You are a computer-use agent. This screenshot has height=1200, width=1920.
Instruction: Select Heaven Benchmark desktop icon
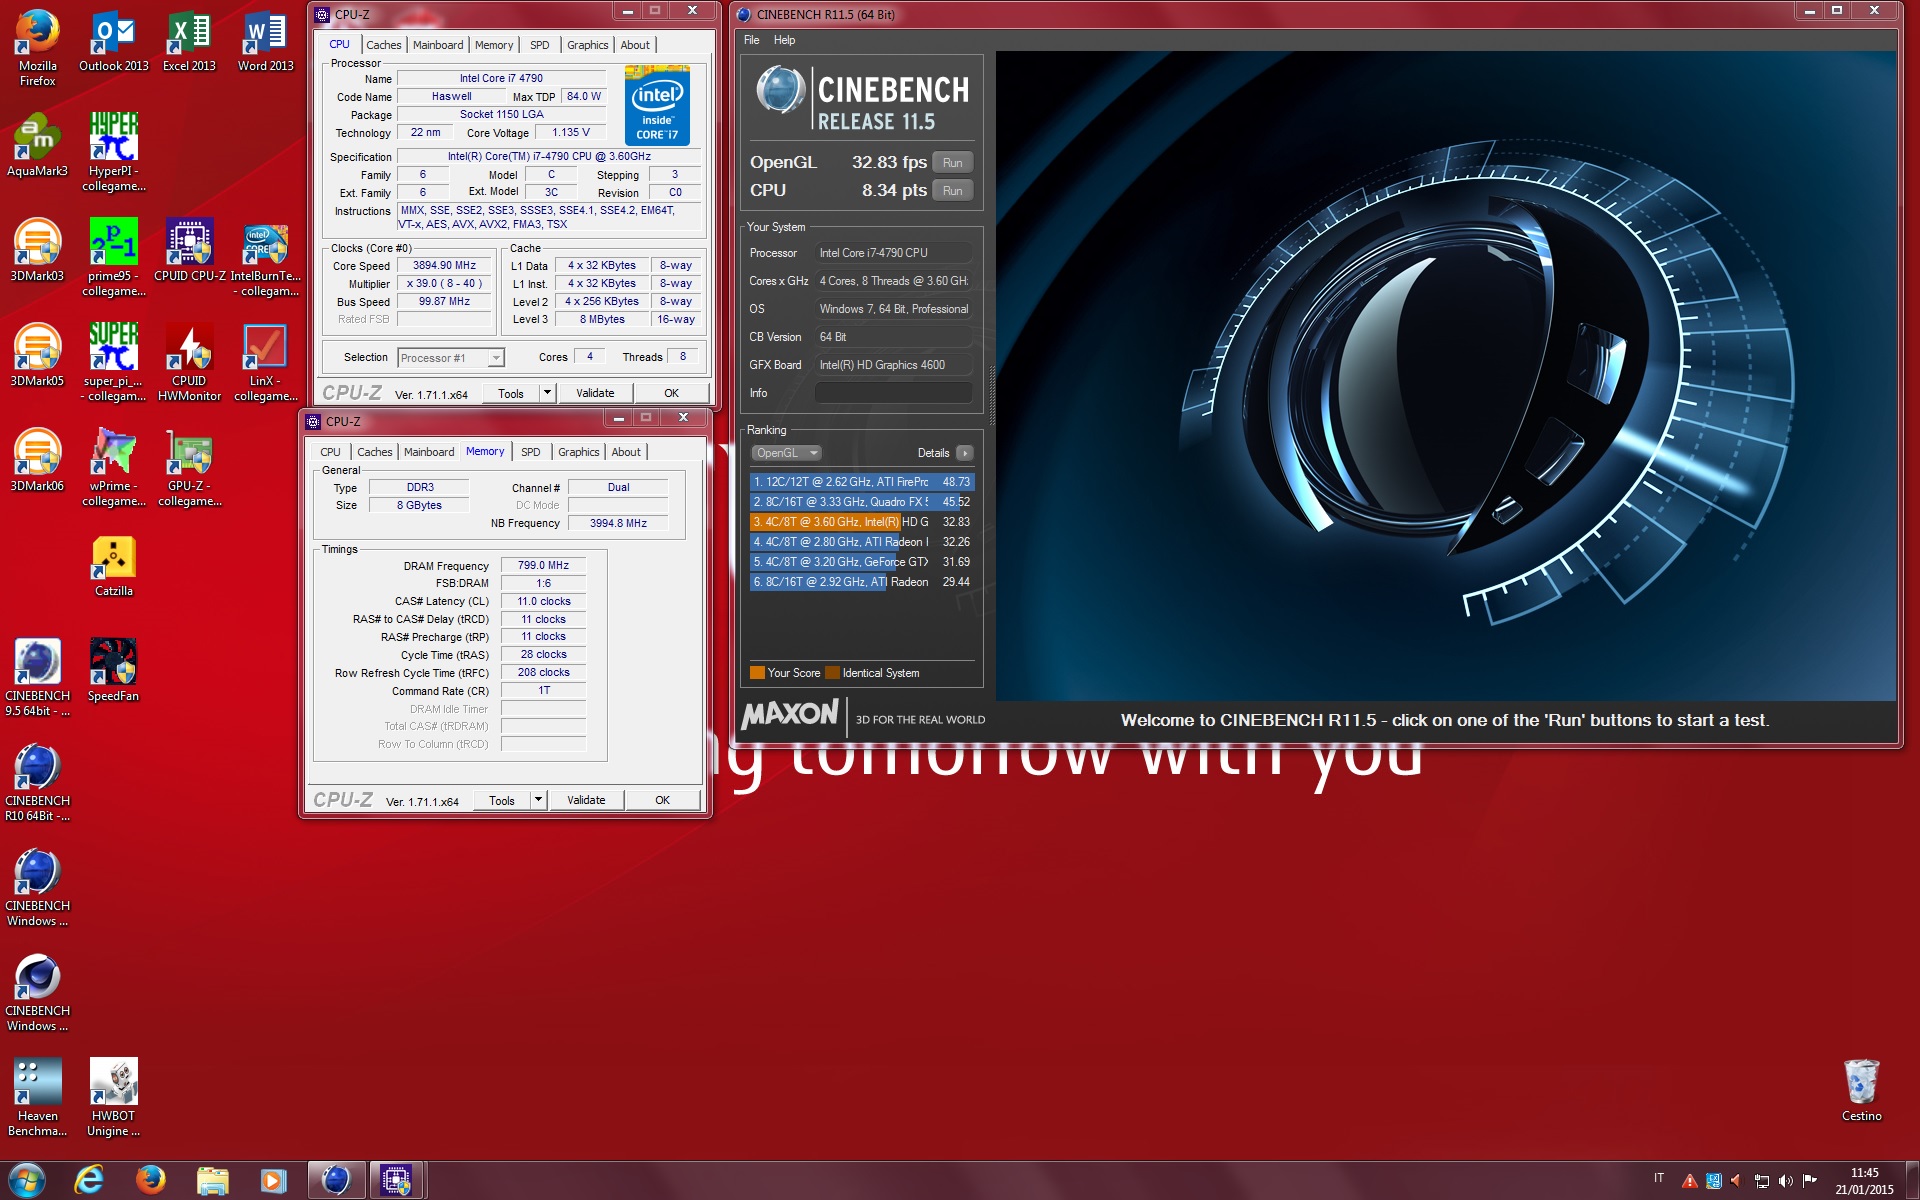[x=38, y=1098]
